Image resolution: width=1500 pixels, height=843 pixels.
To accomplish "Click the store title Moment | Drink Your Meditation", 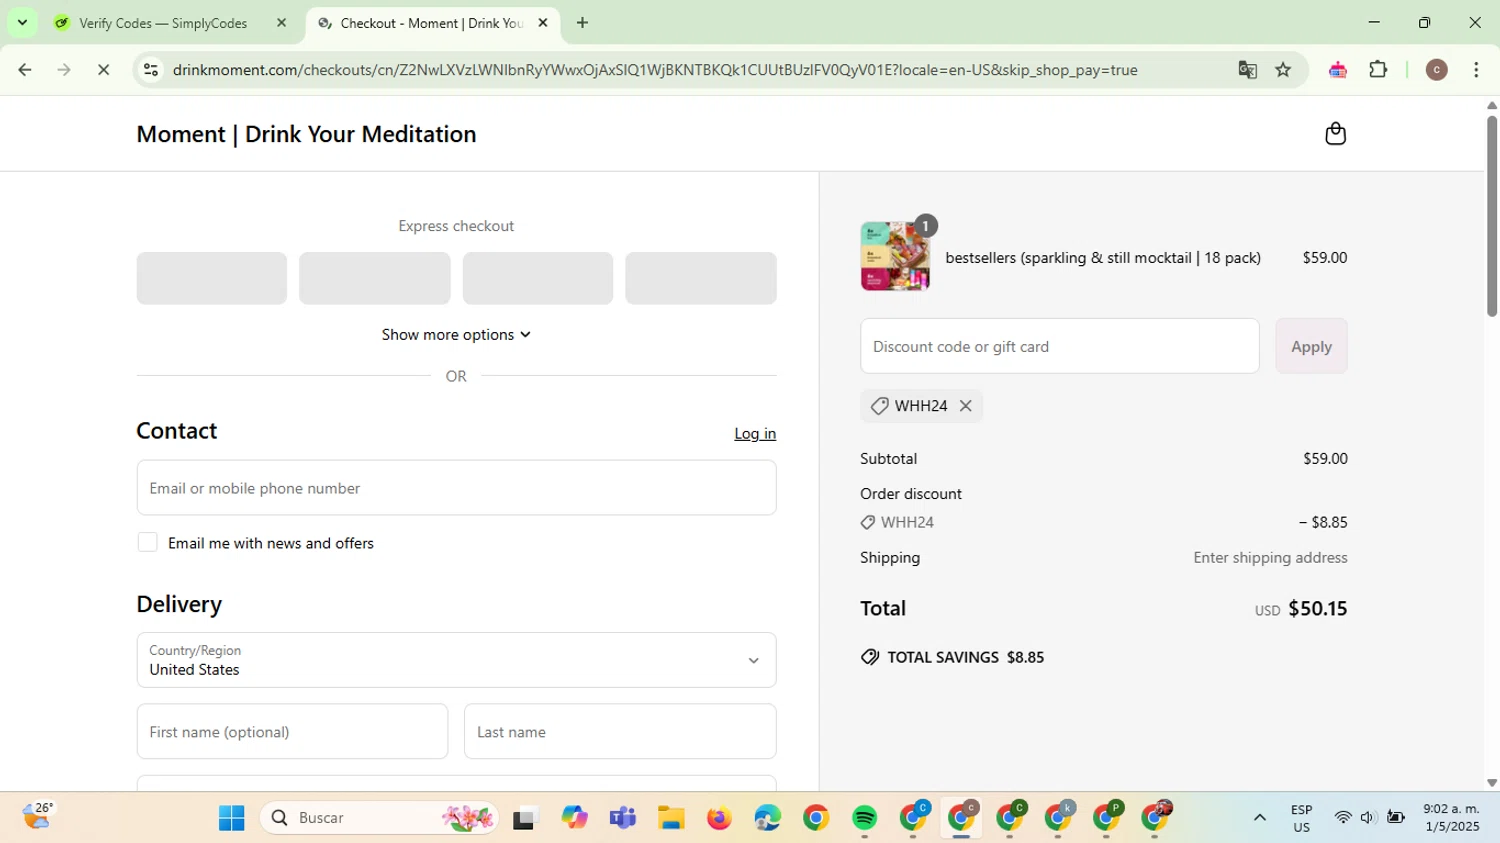I will [x=306, y=134].
